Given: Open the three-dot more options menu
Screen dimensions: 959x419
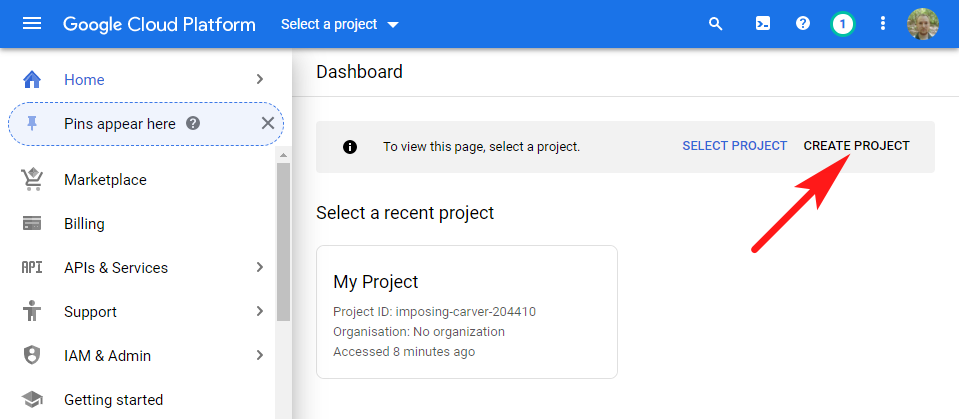Looking at the screenshot, I should coord(883,24).
